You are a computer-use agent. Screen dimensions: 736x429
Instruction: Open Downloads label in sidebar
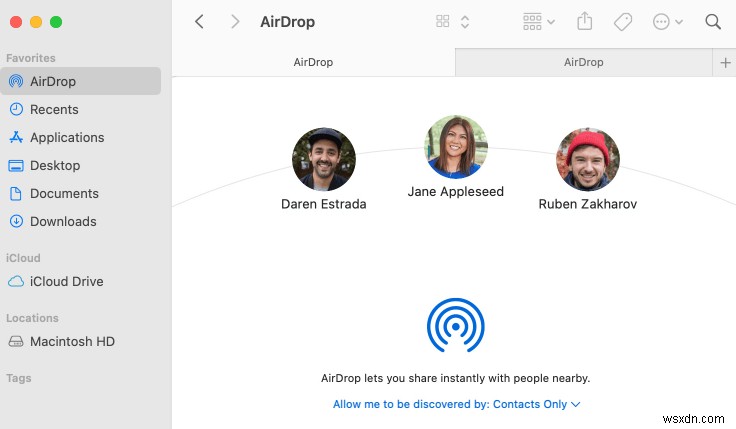click(63, 222)
